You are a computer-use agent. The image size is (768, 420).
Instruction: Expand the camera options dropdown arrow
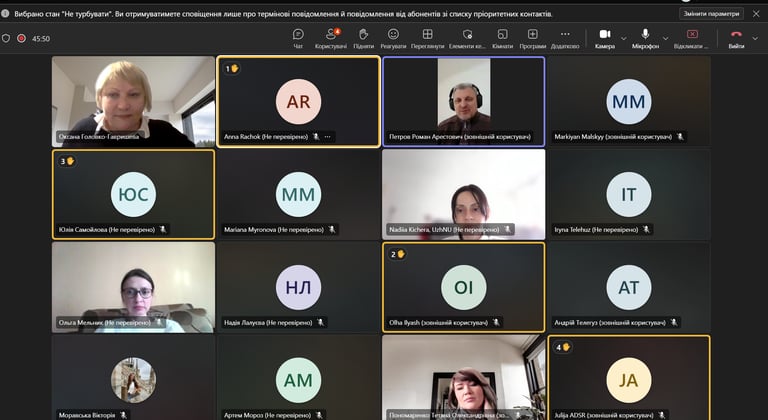pos(624,38)
